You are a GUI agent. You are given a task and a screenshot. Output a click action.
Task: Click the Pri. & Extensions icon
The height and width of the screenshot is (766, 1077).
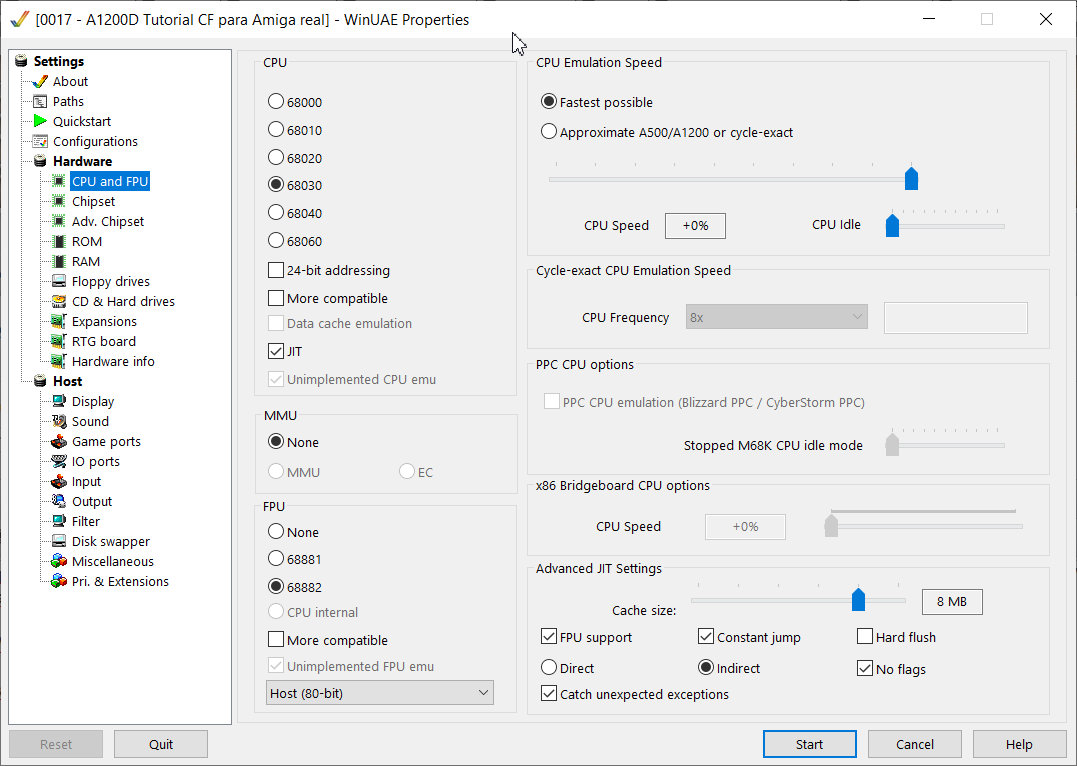[x=59, y=581]
